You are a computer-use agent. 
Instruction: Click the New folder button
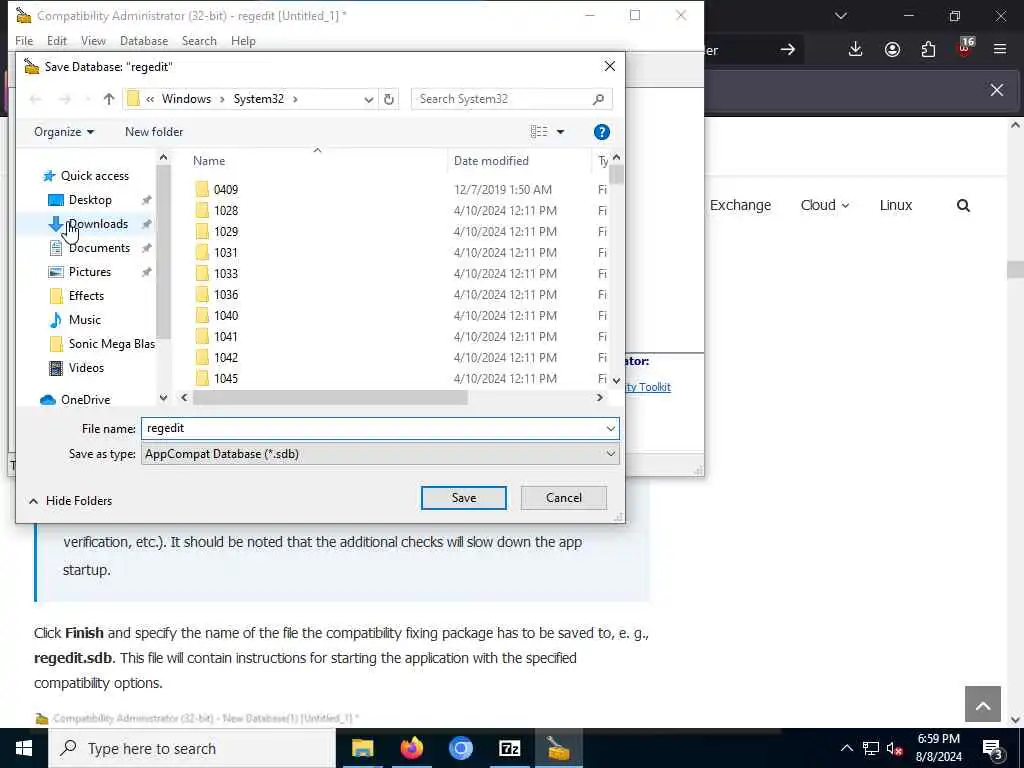tap(154, 132)
